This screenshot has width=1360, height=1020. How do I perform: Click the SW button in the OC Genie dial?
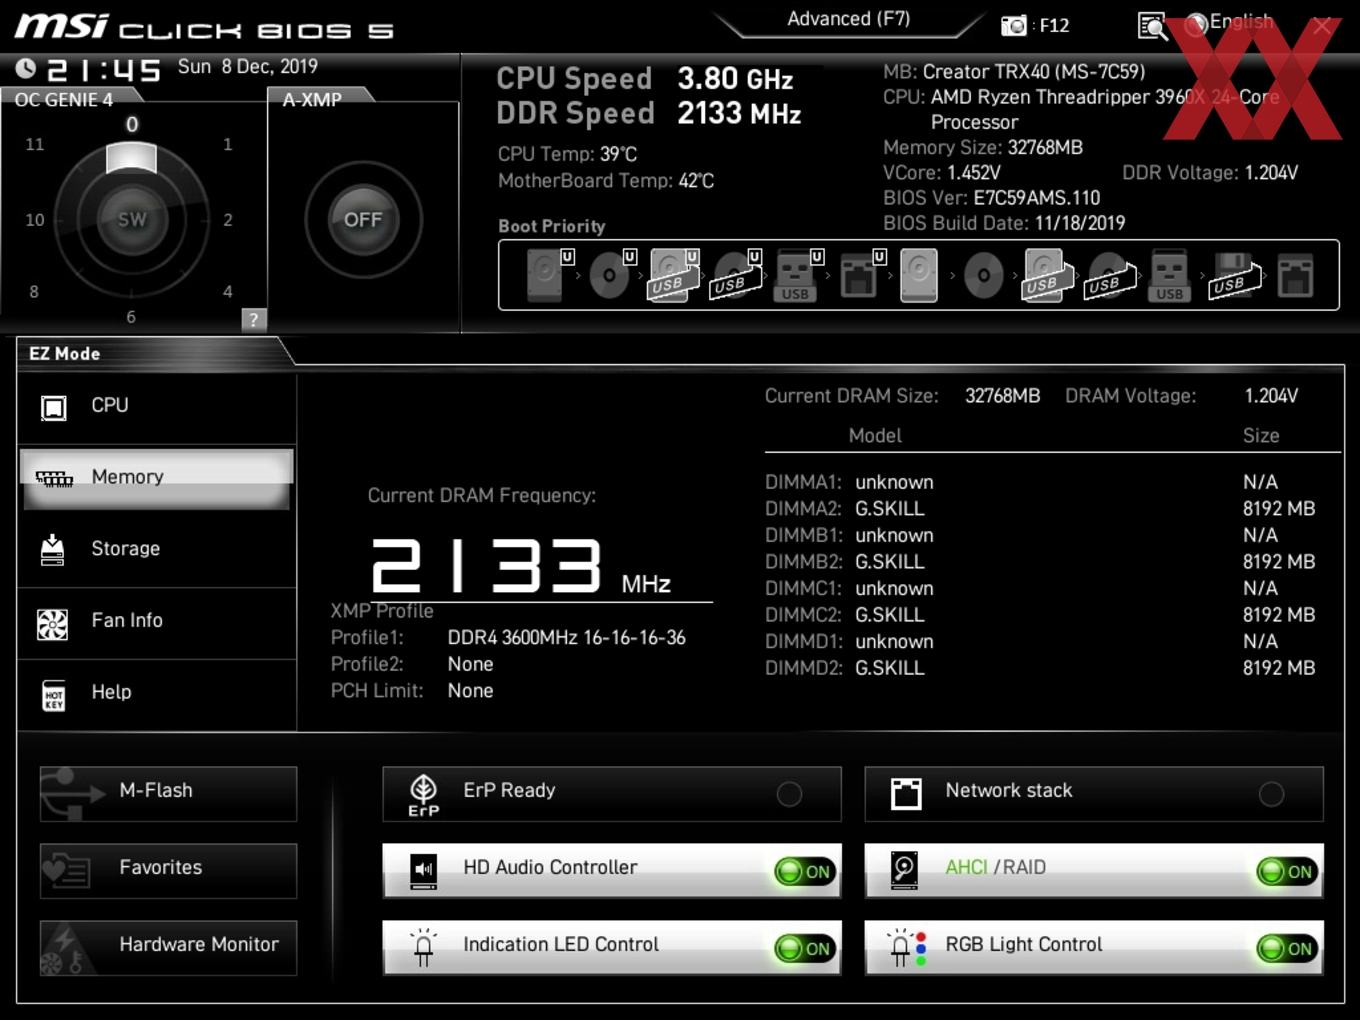(x=131, y=220)
